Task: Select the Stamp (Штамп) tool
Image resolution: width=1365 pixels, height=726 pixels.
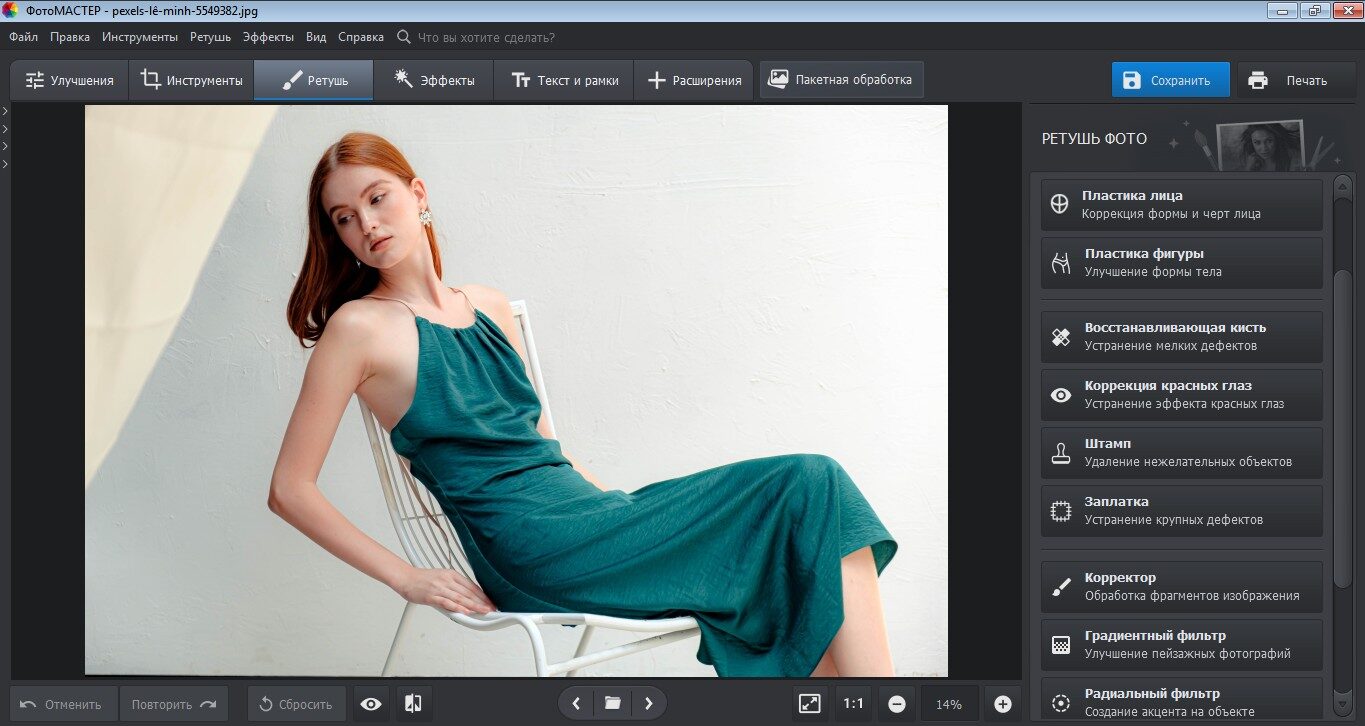Action: point(1181,452)
